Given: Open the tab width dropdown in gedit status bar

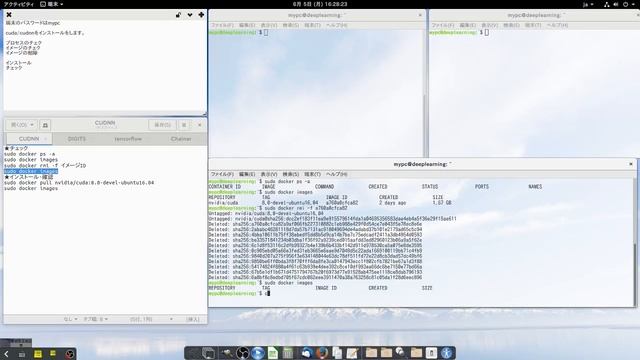Looking at the screenshot, I should pyautogui.click(x=96, y=319).
